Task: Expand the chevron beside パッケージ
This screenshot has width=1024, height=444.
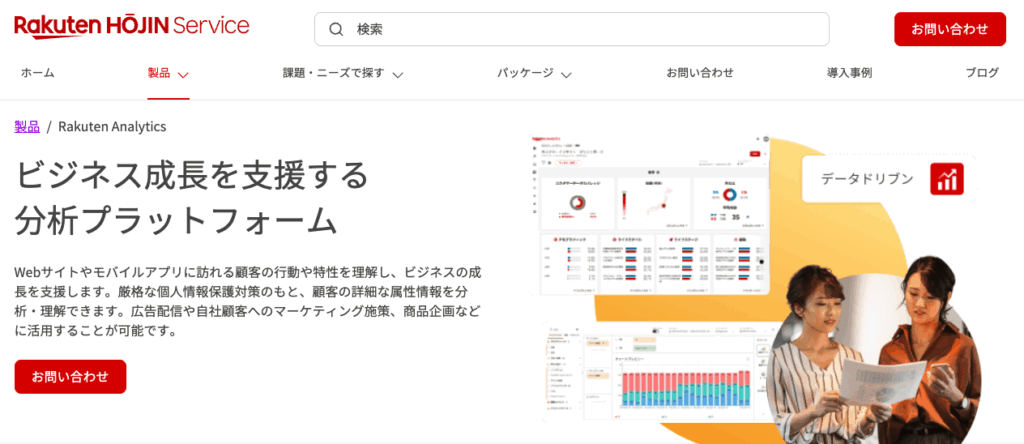Action: pos(566,74)
